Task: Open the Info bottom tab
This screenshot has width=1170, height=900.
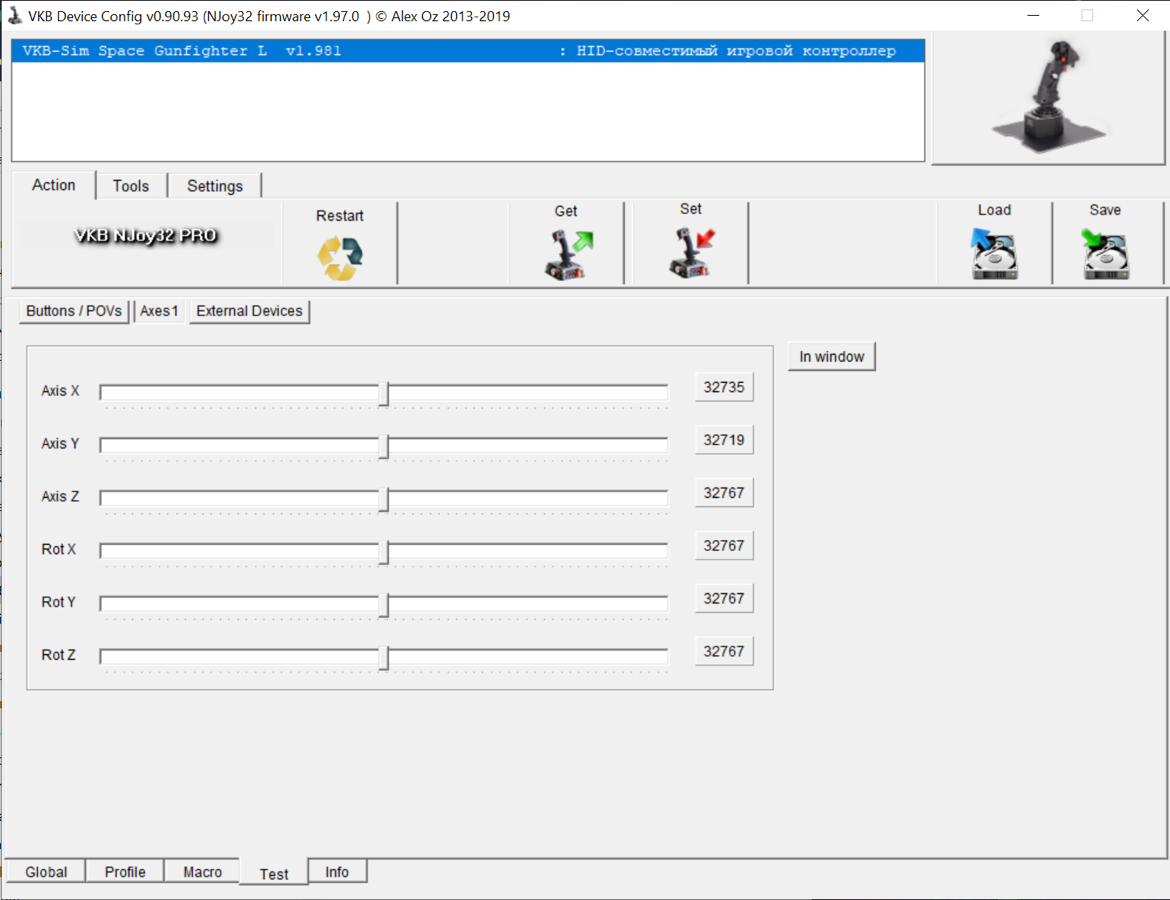Action: click(x=337, y=872)
